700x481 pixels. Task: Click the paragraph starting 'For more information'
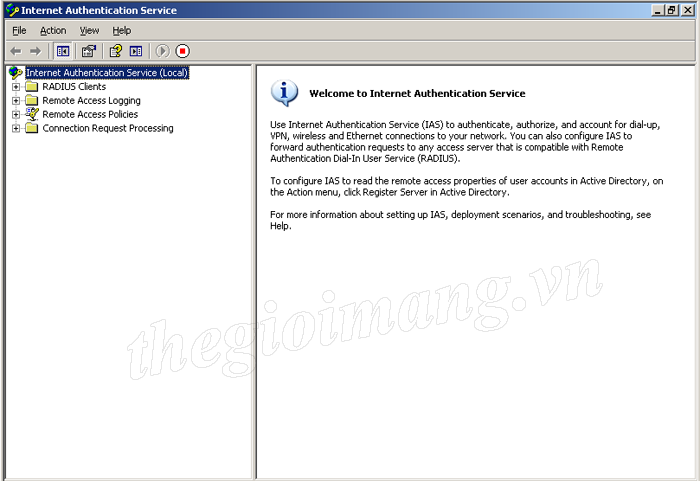(x=460, y=220)
